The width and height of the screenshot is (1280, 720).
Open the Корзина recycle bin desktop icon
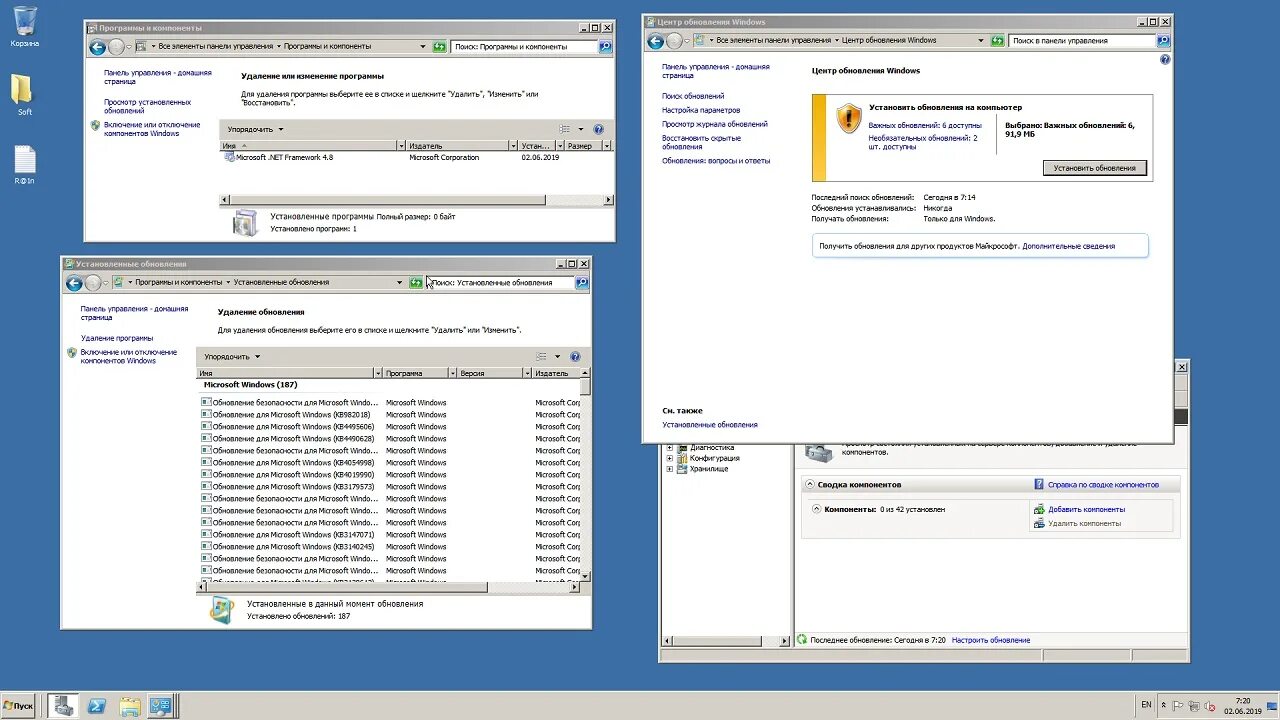click(x=25, y=26)
